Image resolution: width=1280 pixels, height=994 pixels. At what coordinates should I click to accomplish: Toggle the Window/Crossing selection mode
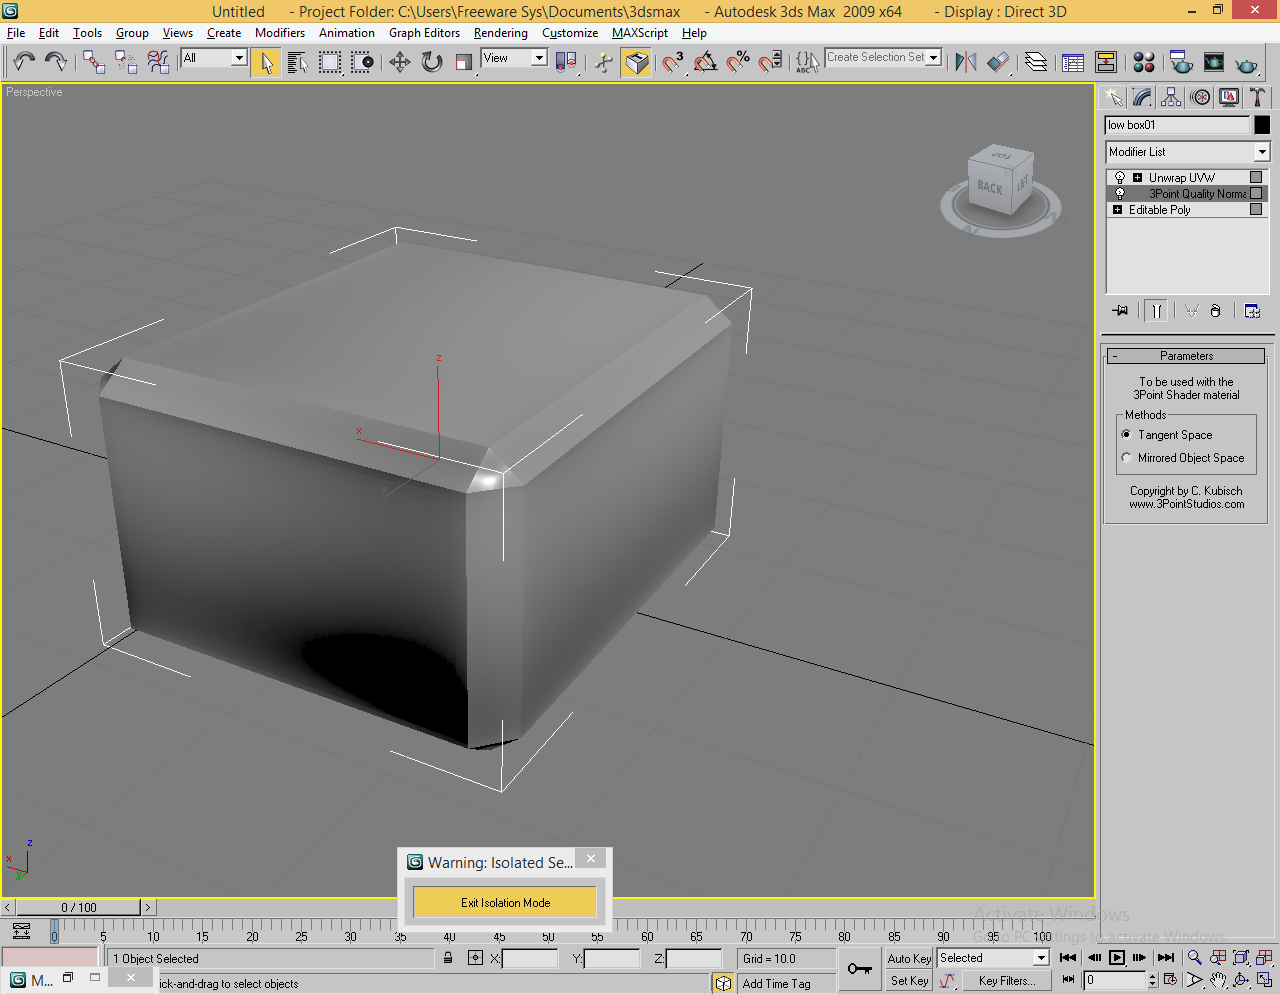coord(362,62)
